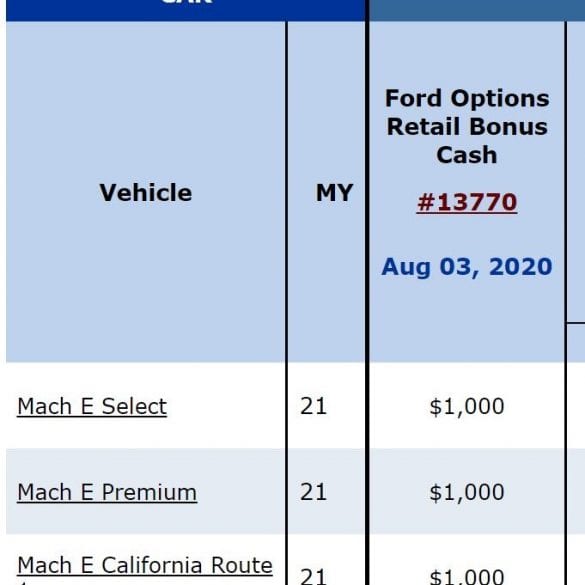Screen dimensions: 585x585
Task: Select model year cell in California Route row
Action: coord(313,576)
